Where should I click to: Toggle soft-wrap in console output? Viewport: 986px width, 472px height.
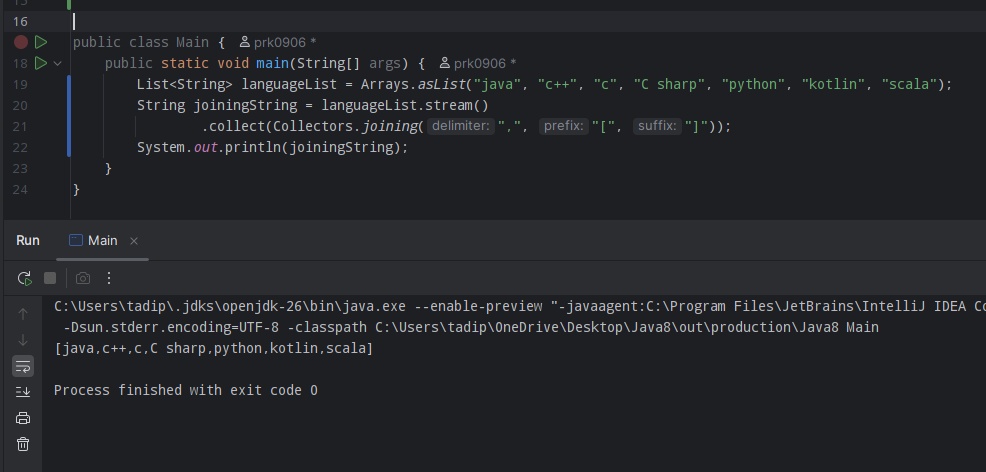pos(23,366)
